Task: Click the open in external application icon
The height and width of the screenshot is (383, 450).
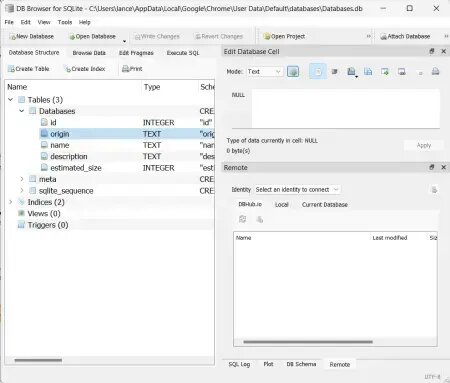Action: (351, 71)
